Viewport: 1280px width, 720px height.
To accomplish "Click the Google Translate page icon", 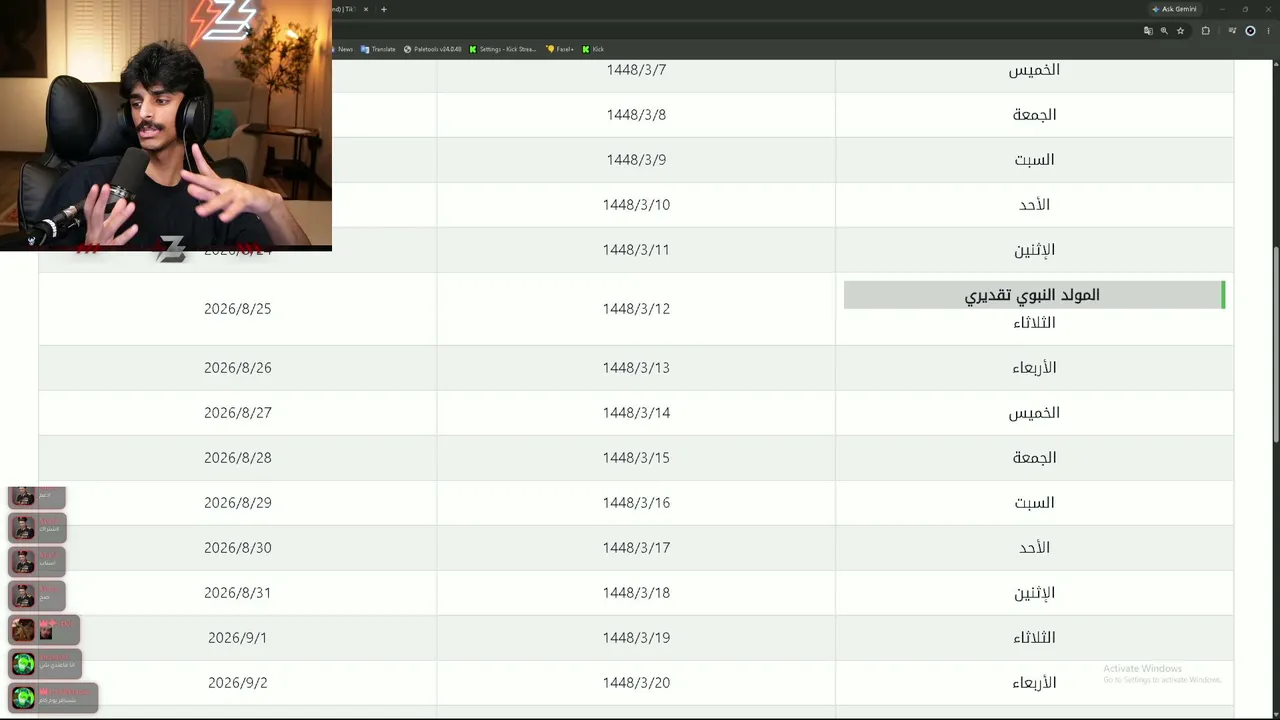I will click(1148, 31).
